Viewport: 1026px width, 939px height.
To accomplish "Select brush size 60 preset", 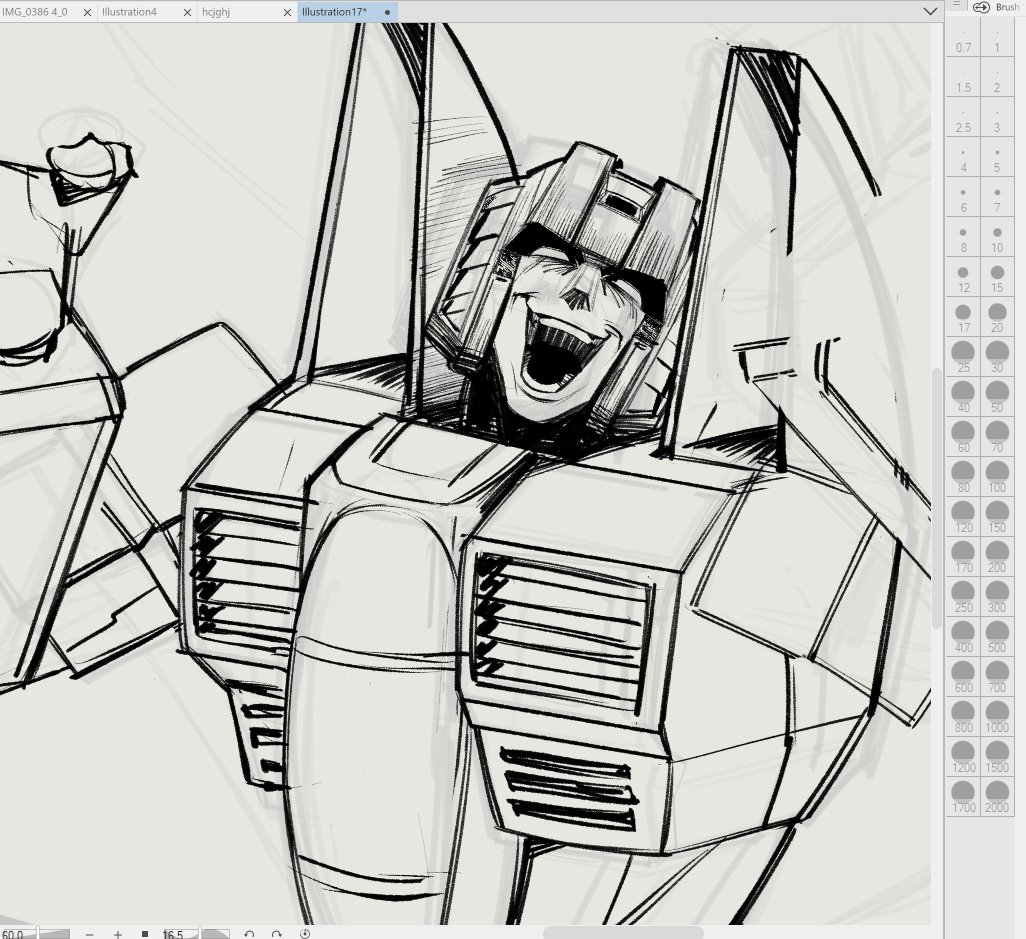I will pos(963,438).
